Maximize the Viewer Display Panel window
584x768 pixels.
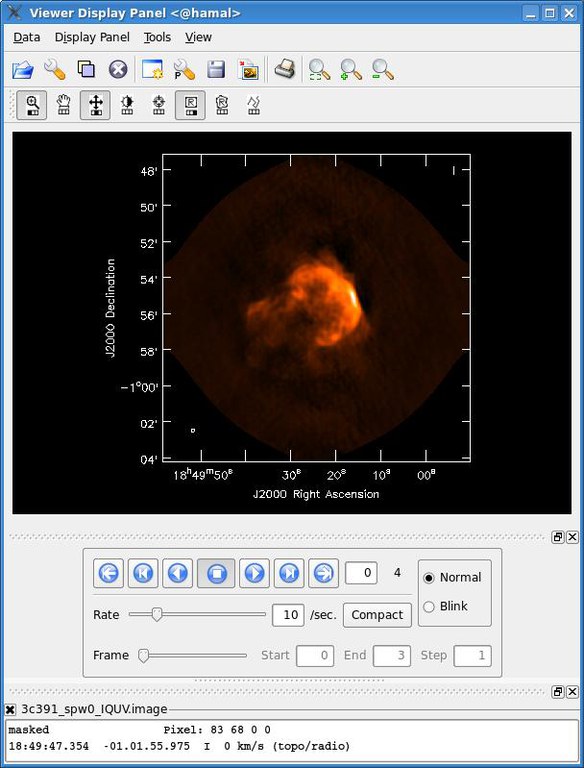pyautogui.click(x=550, y=13)
